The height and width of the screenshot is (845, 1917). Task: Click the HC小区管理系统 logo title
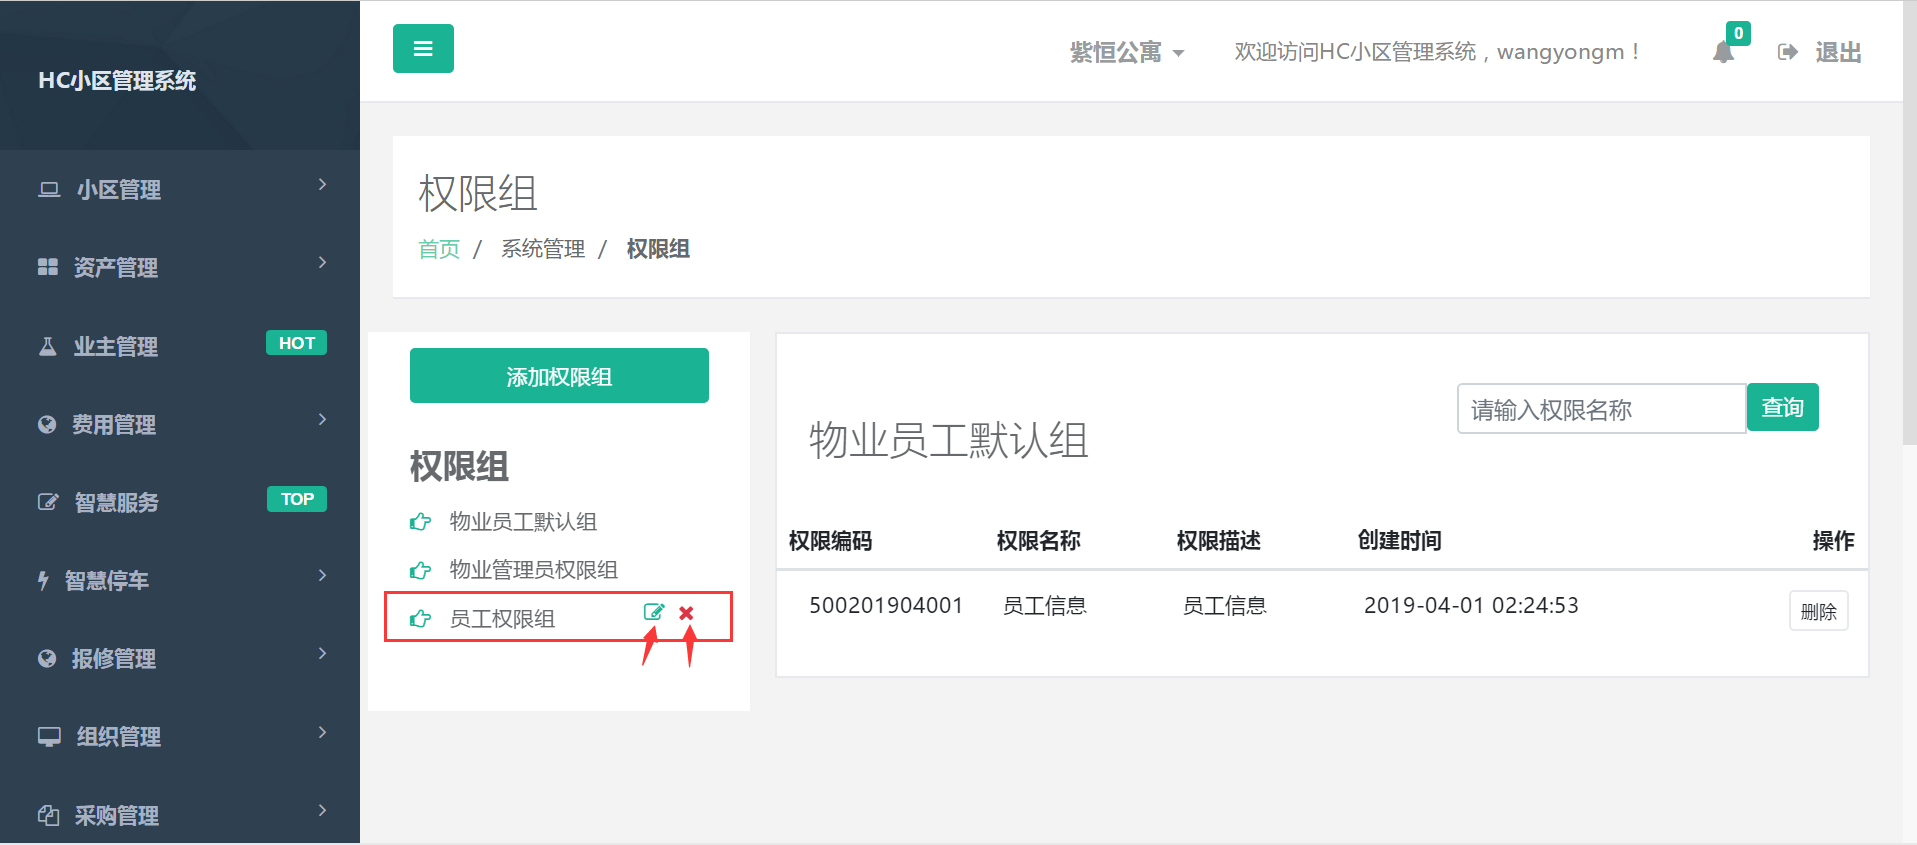(x=117, y=81)
